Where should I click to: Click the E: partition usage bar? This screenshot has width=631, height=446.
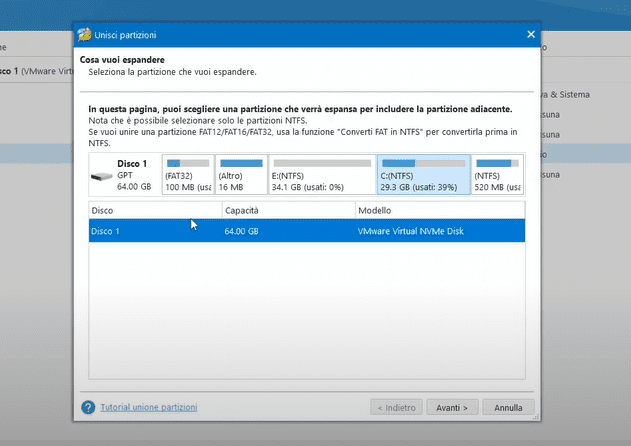pyautogui.click(x=321, y=163)
